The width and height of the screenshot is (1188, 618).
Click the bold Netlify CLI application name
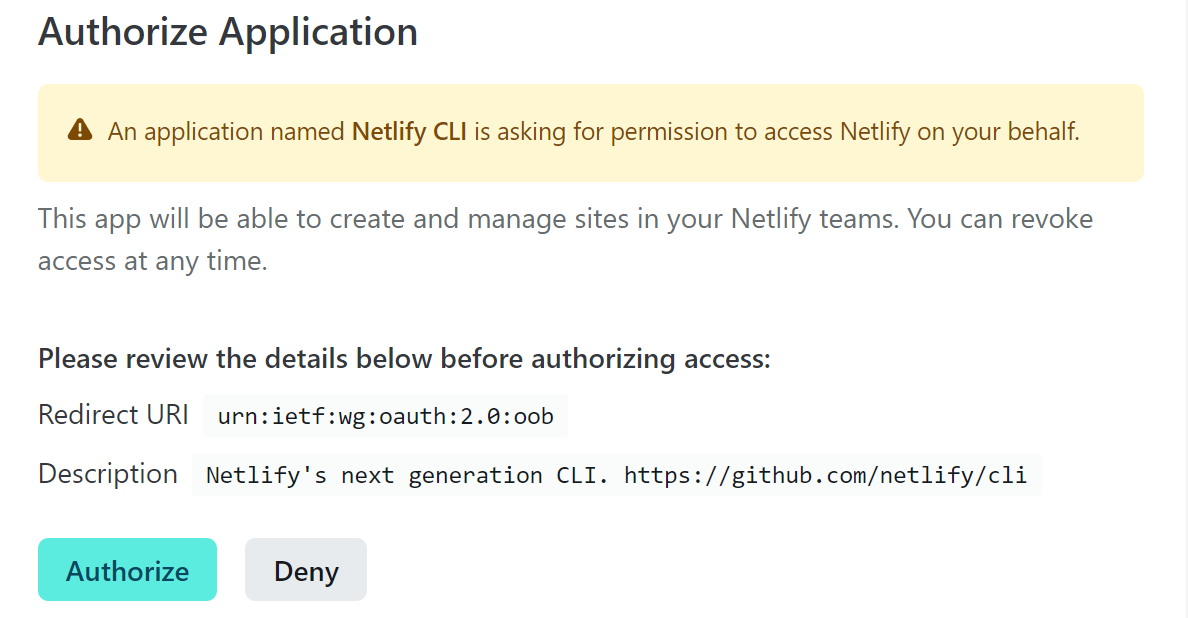point(409,132)
